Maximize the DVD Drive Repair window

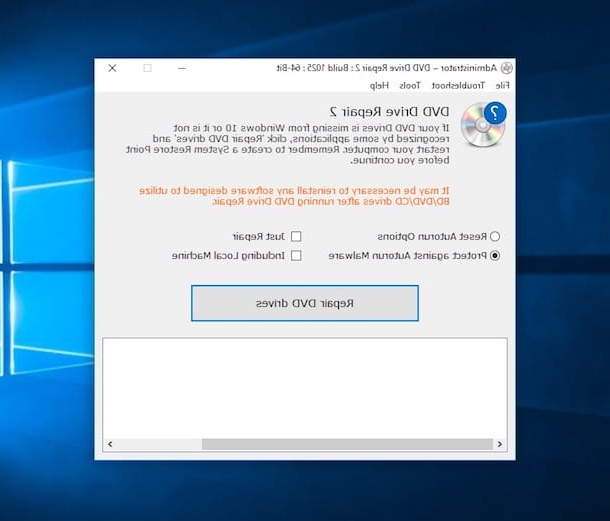pos(147,68)
